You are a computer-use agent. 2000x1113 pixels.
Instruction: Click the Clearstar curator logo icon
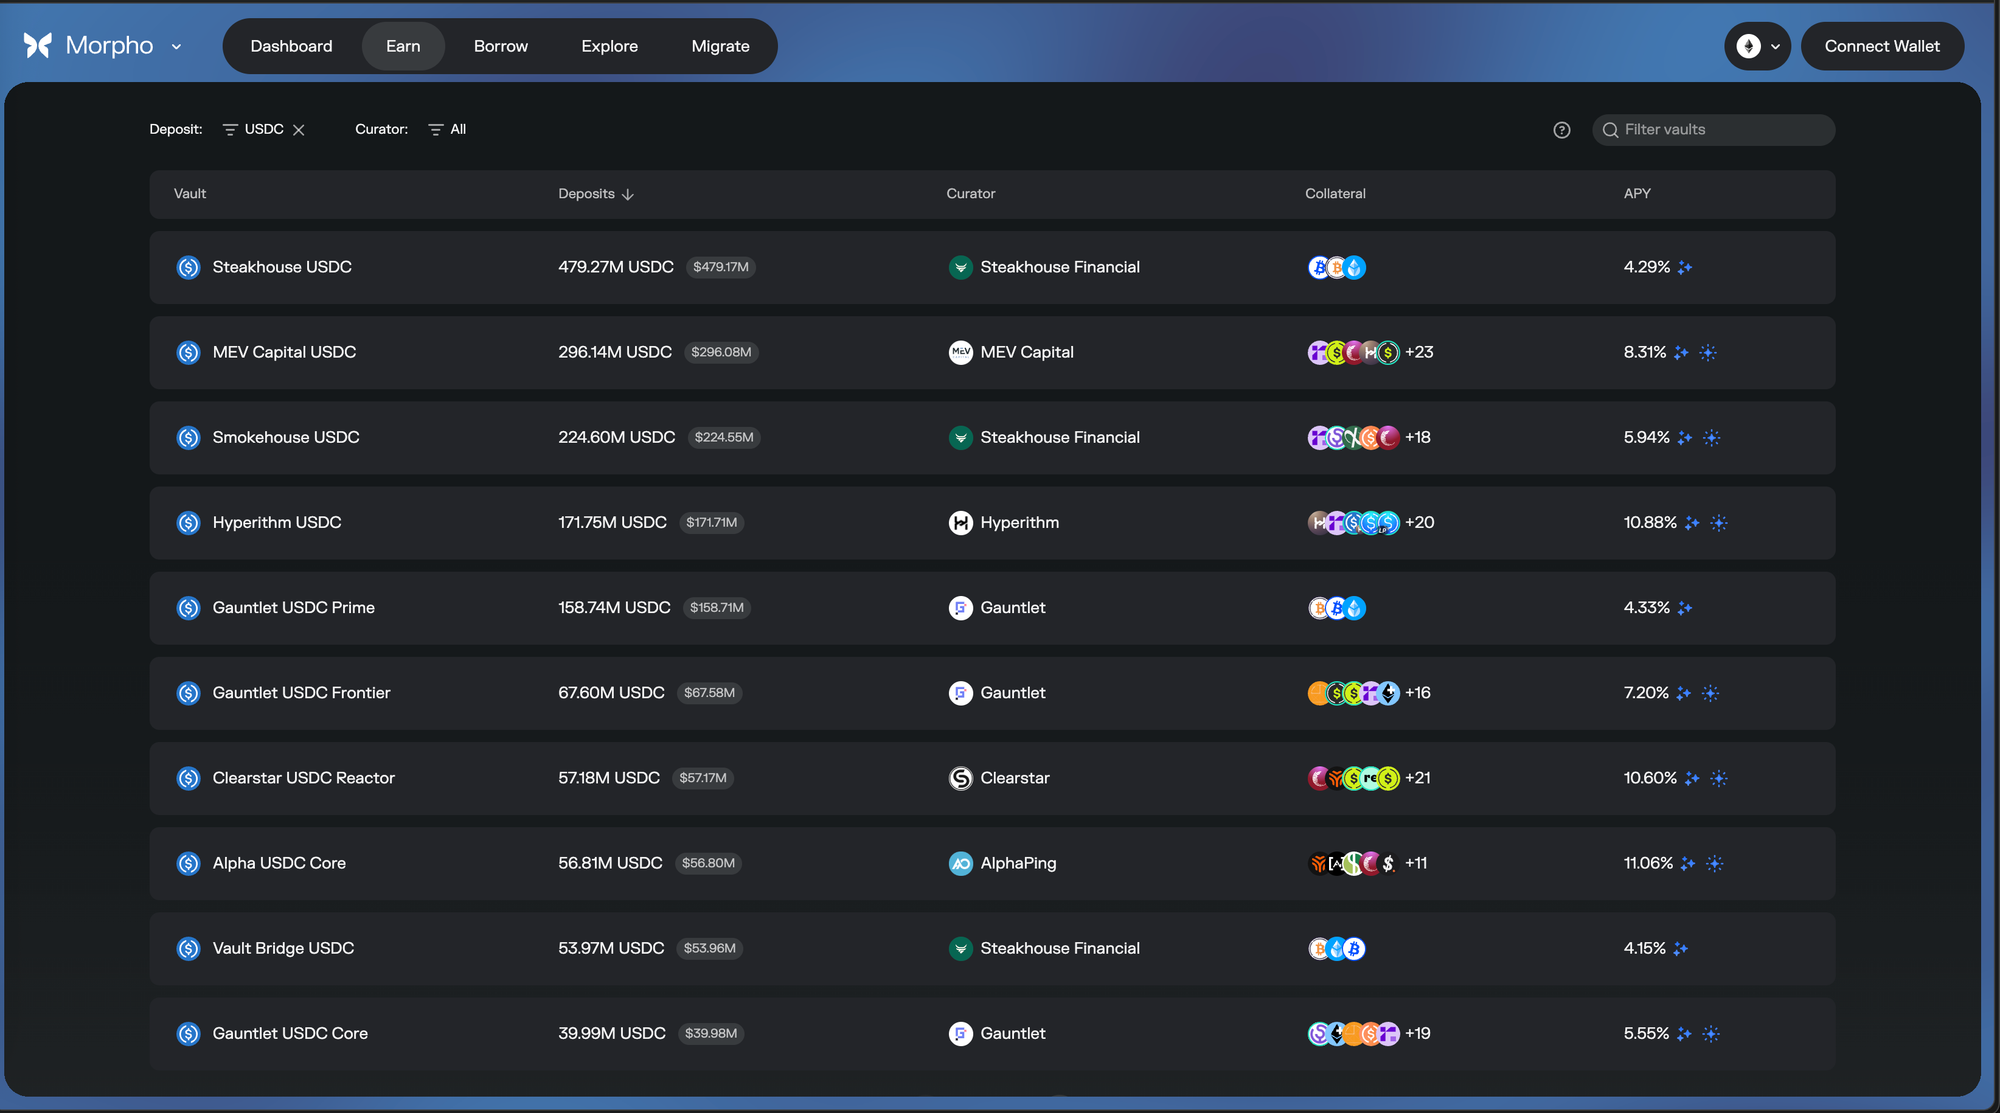click(x=960, y=778)
